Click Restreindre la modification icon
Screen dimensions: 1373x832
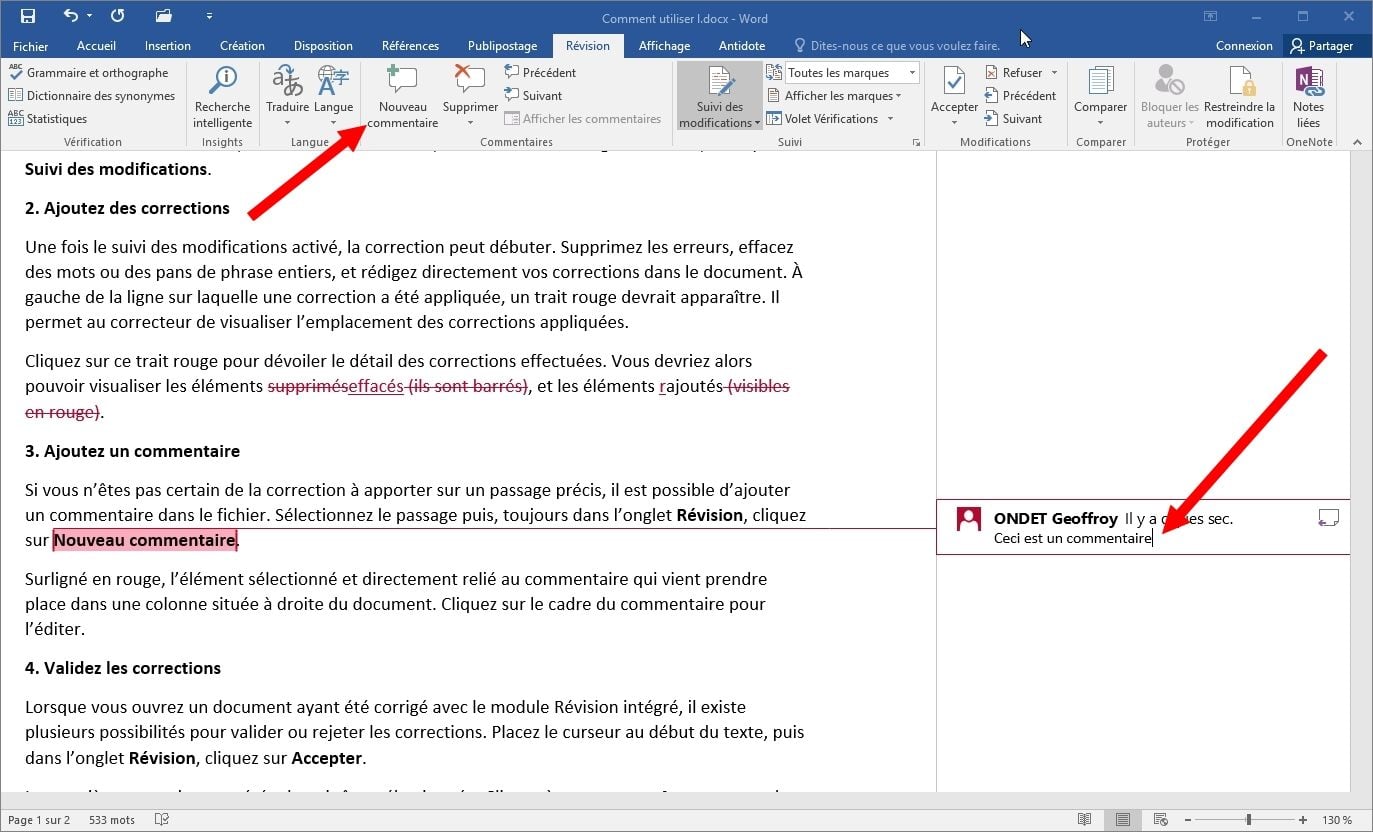coord(1239,81)
